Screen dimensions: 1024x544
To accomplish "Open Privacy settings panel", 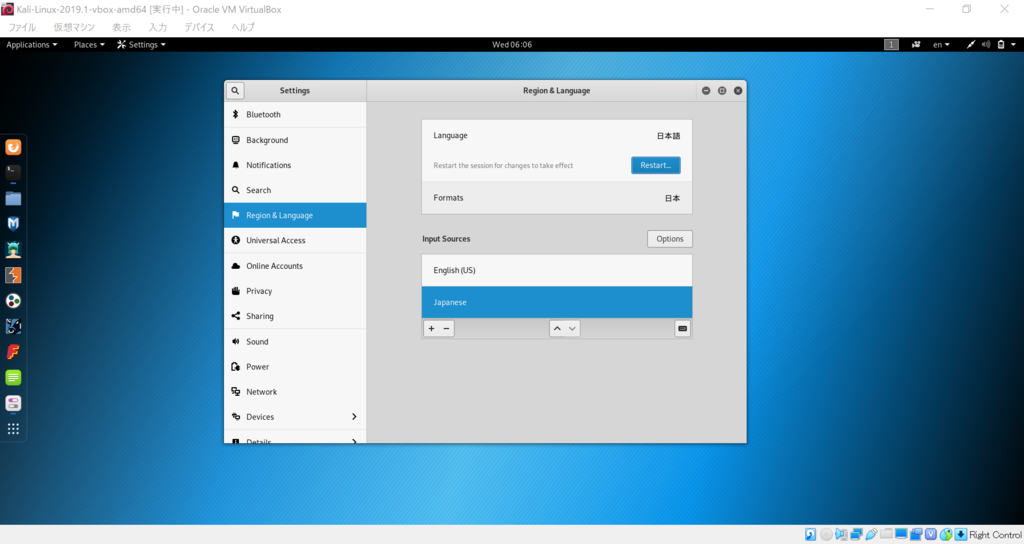I will (x=295, y=291).
